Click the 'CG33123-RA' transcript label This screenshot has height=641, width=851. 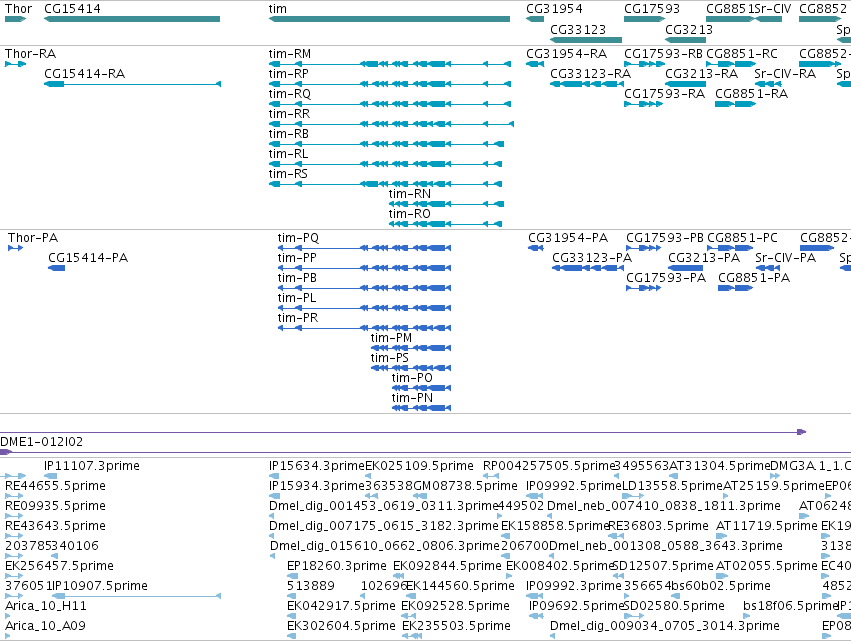tap(590, 74)
